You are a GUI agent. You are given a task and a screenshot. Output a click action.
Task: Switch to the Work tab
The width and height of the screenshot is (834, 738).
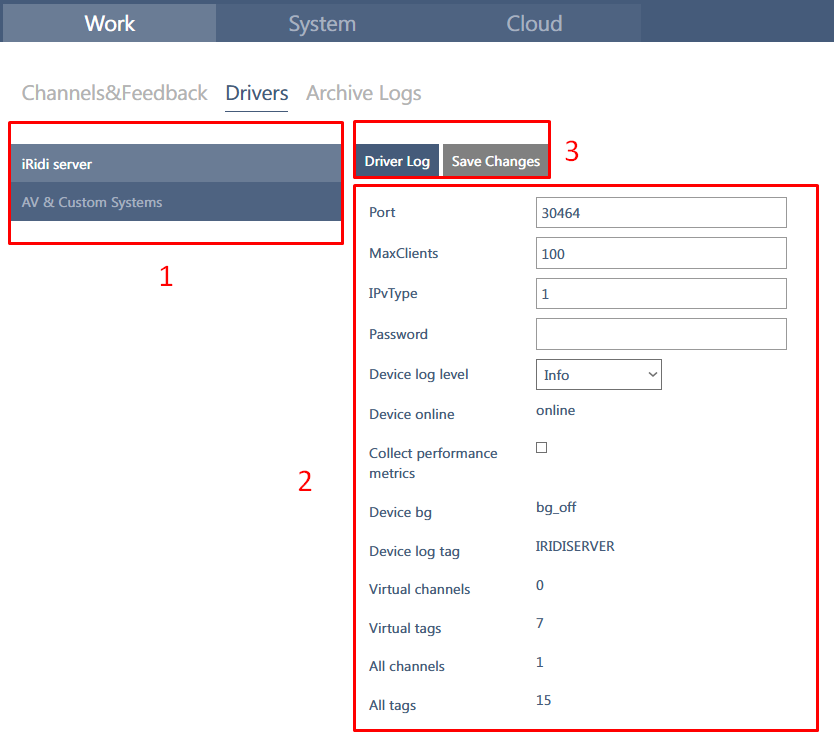pyautogui.click(x=109, y=23)
